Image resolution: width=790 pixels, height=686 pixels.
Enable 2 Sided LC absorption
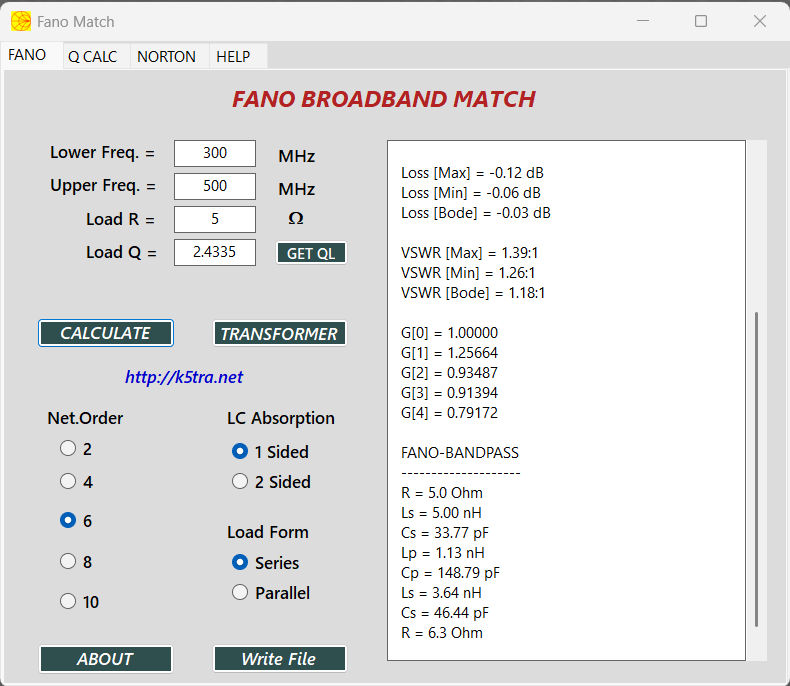(240, 481)
